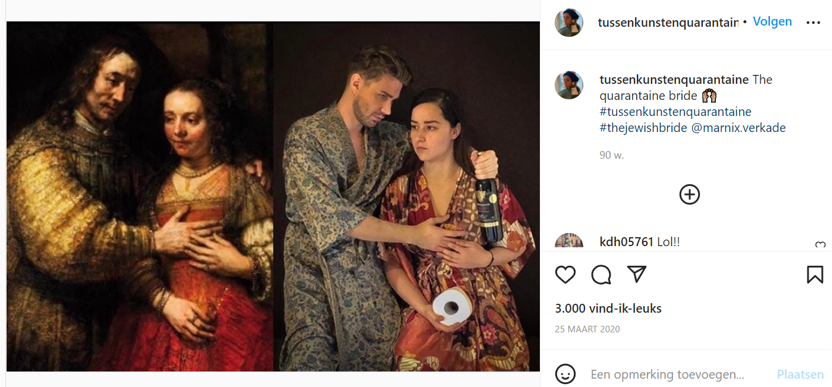This screenshot has width=832, height=387.
Task: Open the caption author avatar picture
Action: [569, 85]
